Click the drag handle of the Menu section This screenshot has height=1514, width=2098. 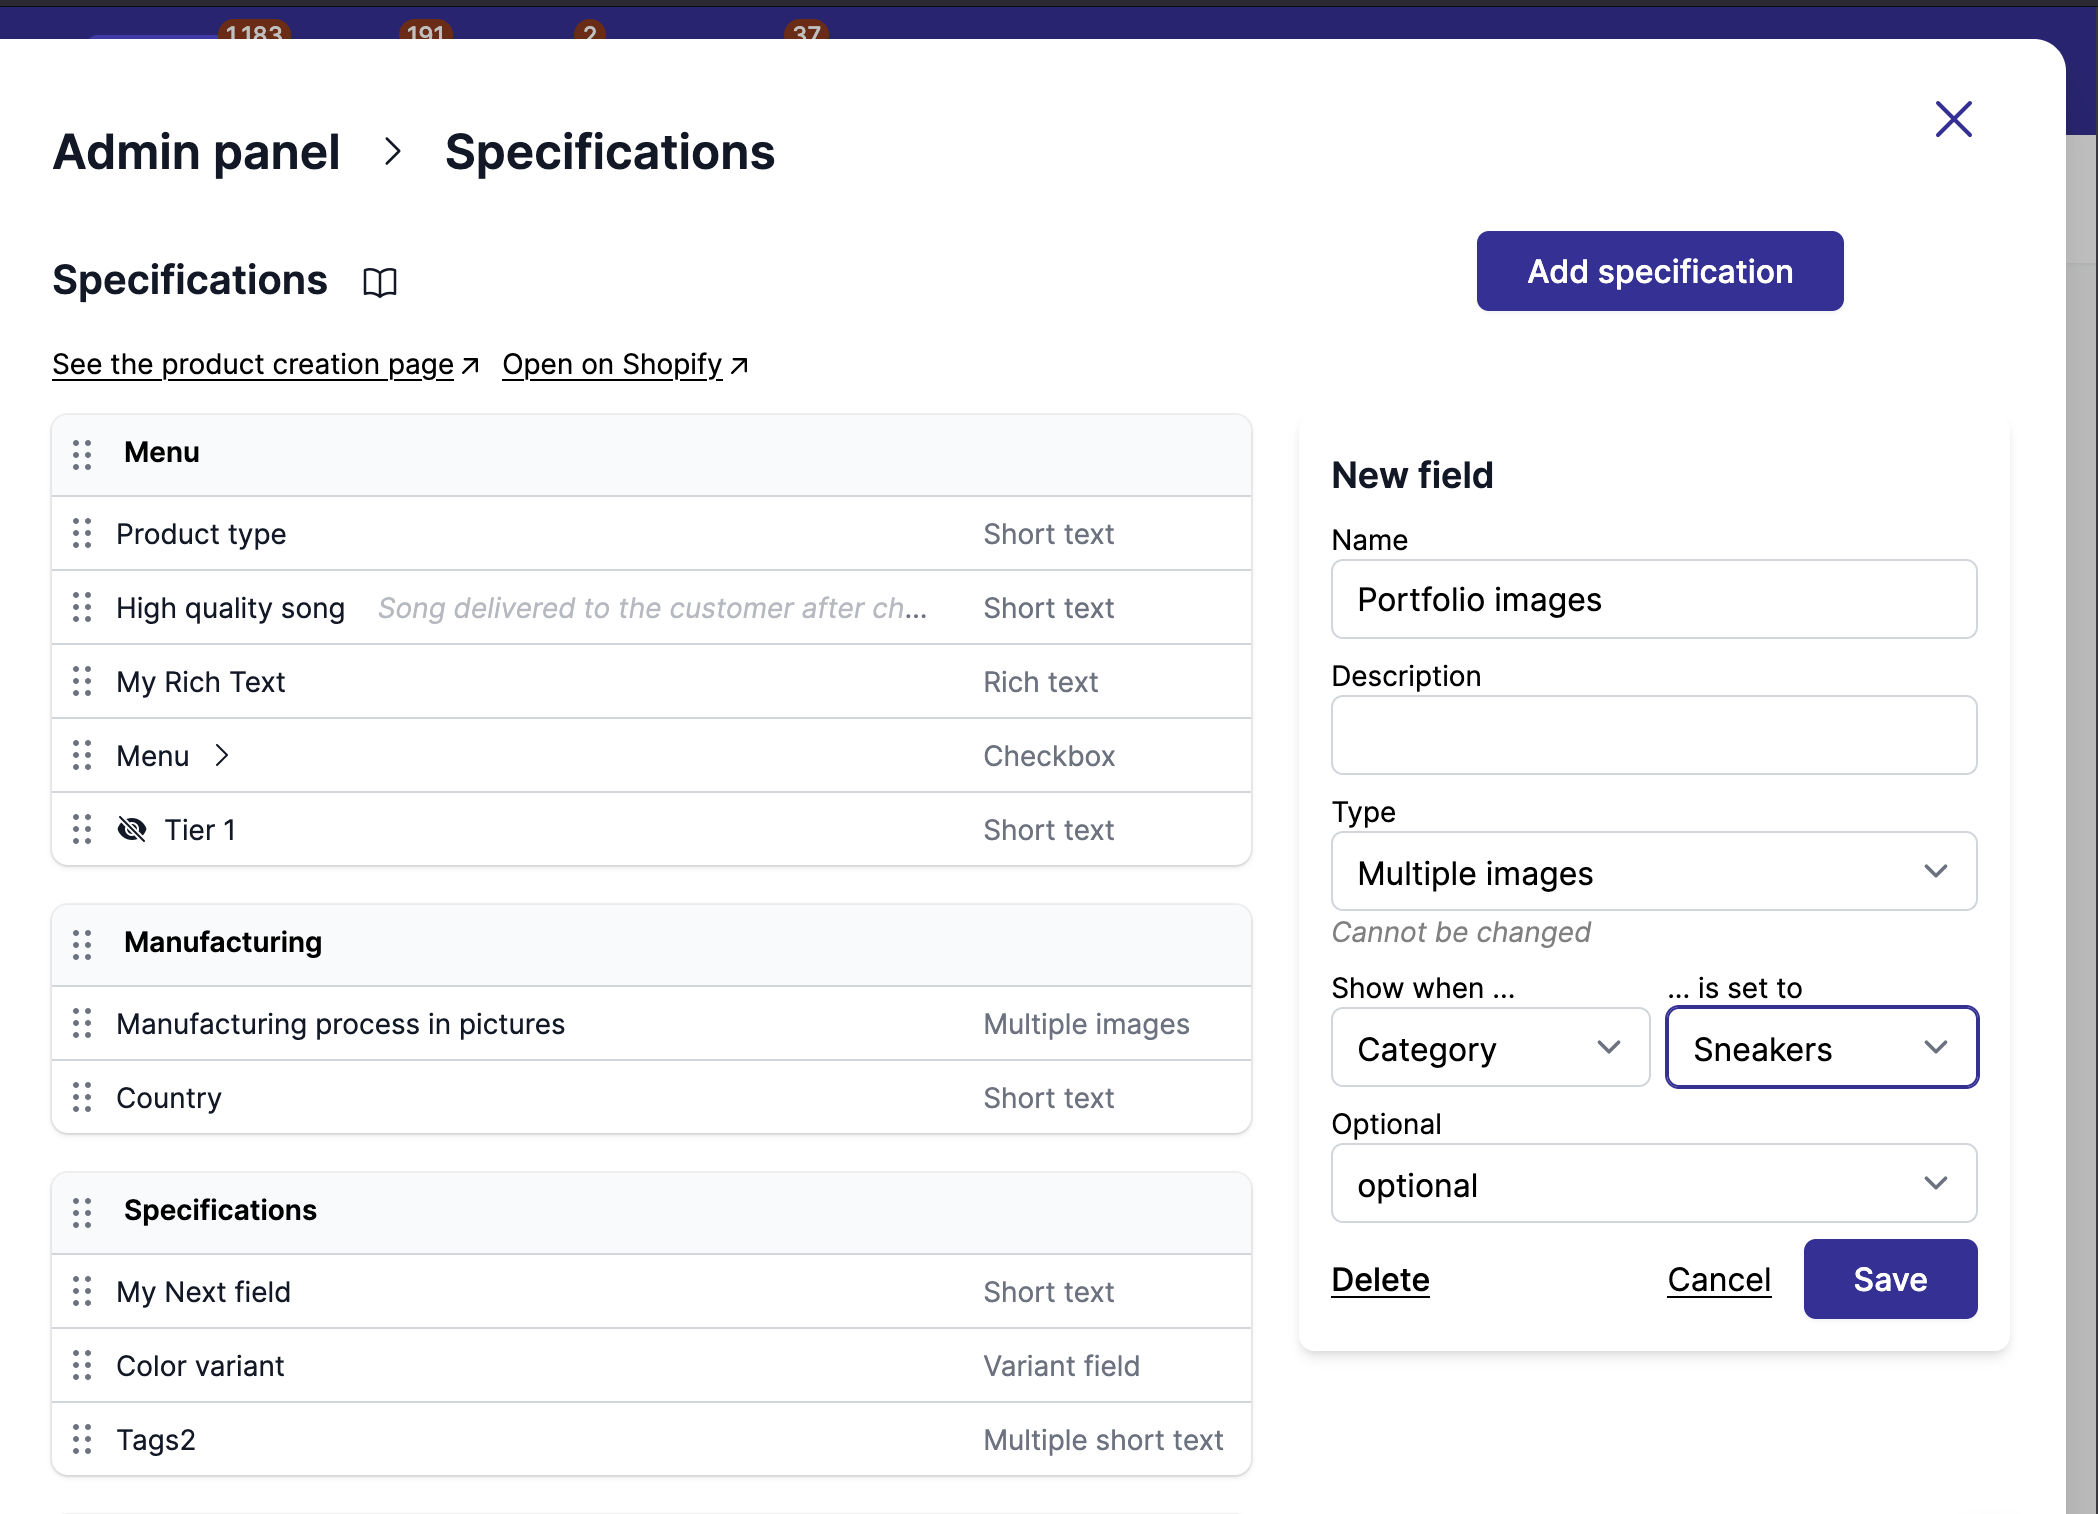pos(82,454)
